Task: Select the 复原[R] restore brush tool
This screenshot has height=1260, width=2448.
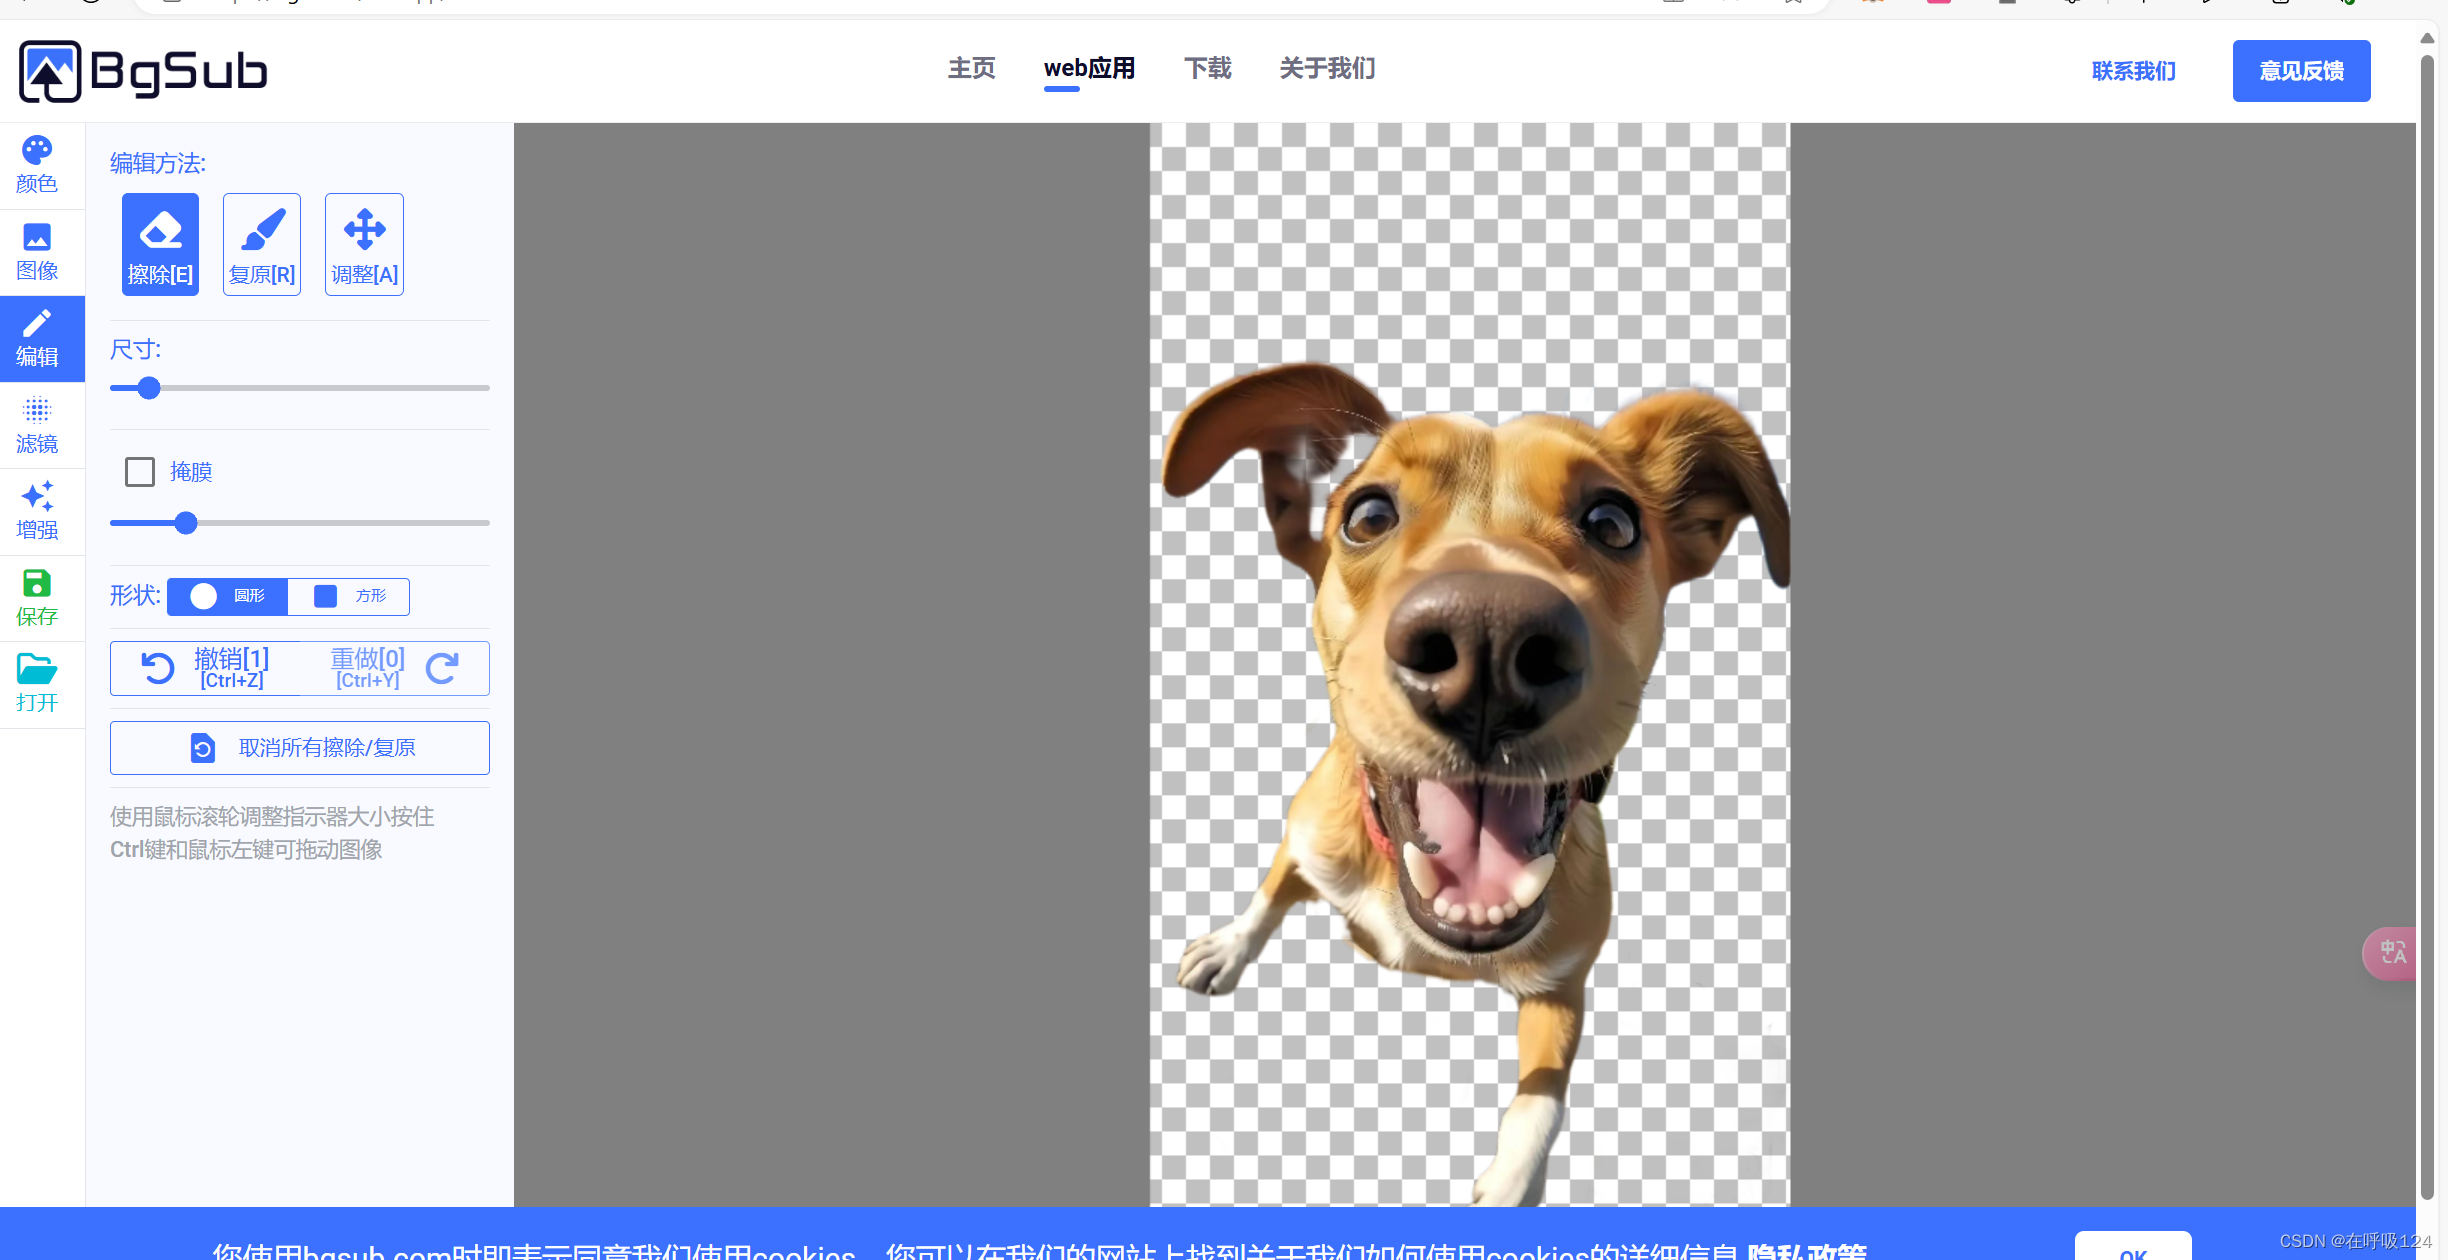Action: click(x=262, y=244)
